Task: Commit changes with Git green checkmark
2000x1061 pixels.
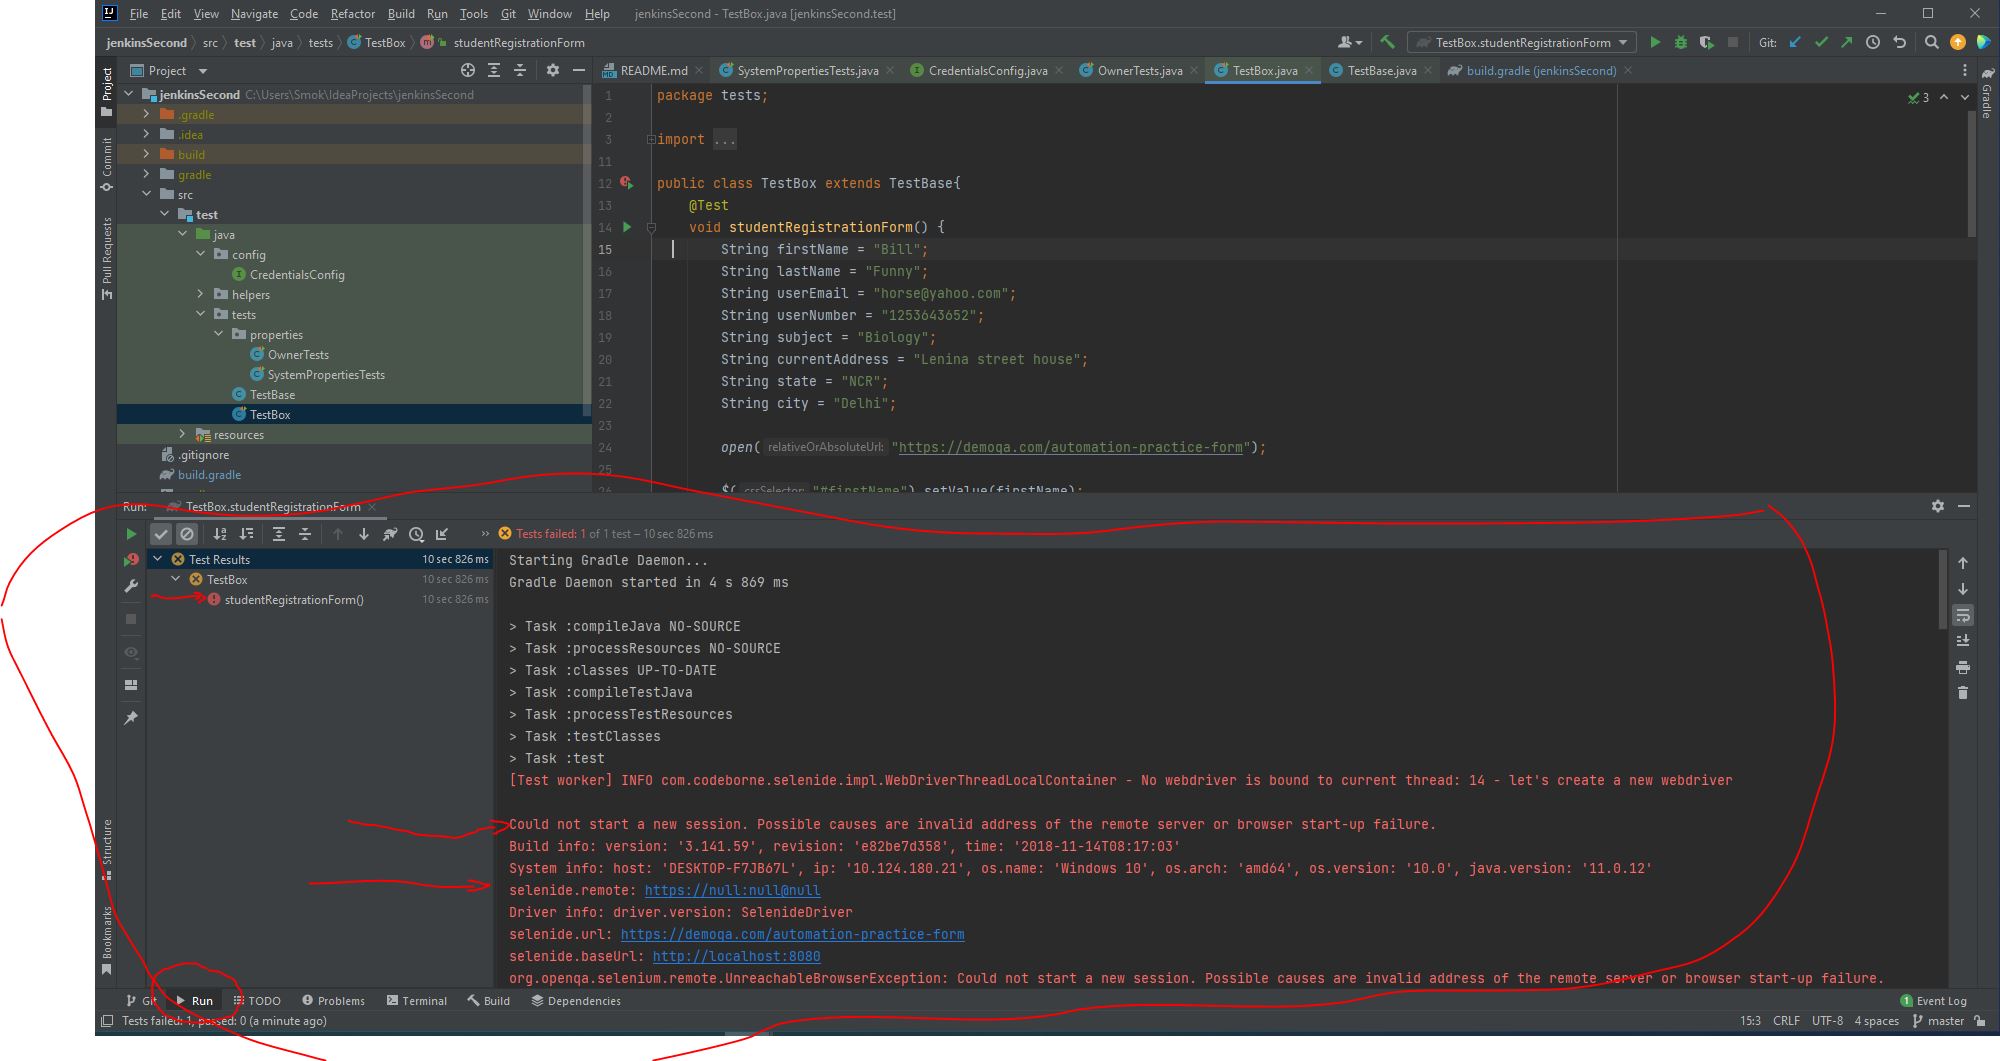Action: click(x=1821, y=42)
